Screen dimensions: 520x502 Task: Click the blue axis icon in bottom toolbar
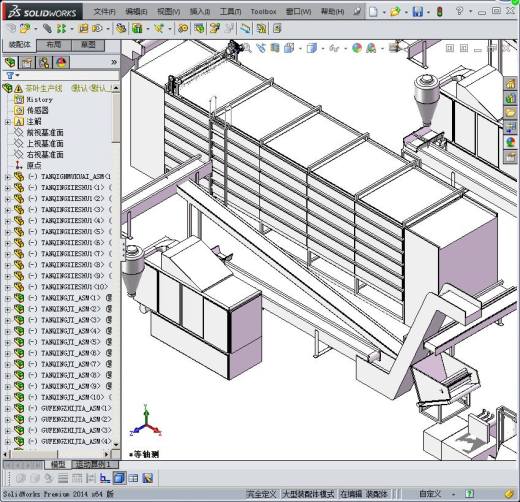(x=105, y=478)
